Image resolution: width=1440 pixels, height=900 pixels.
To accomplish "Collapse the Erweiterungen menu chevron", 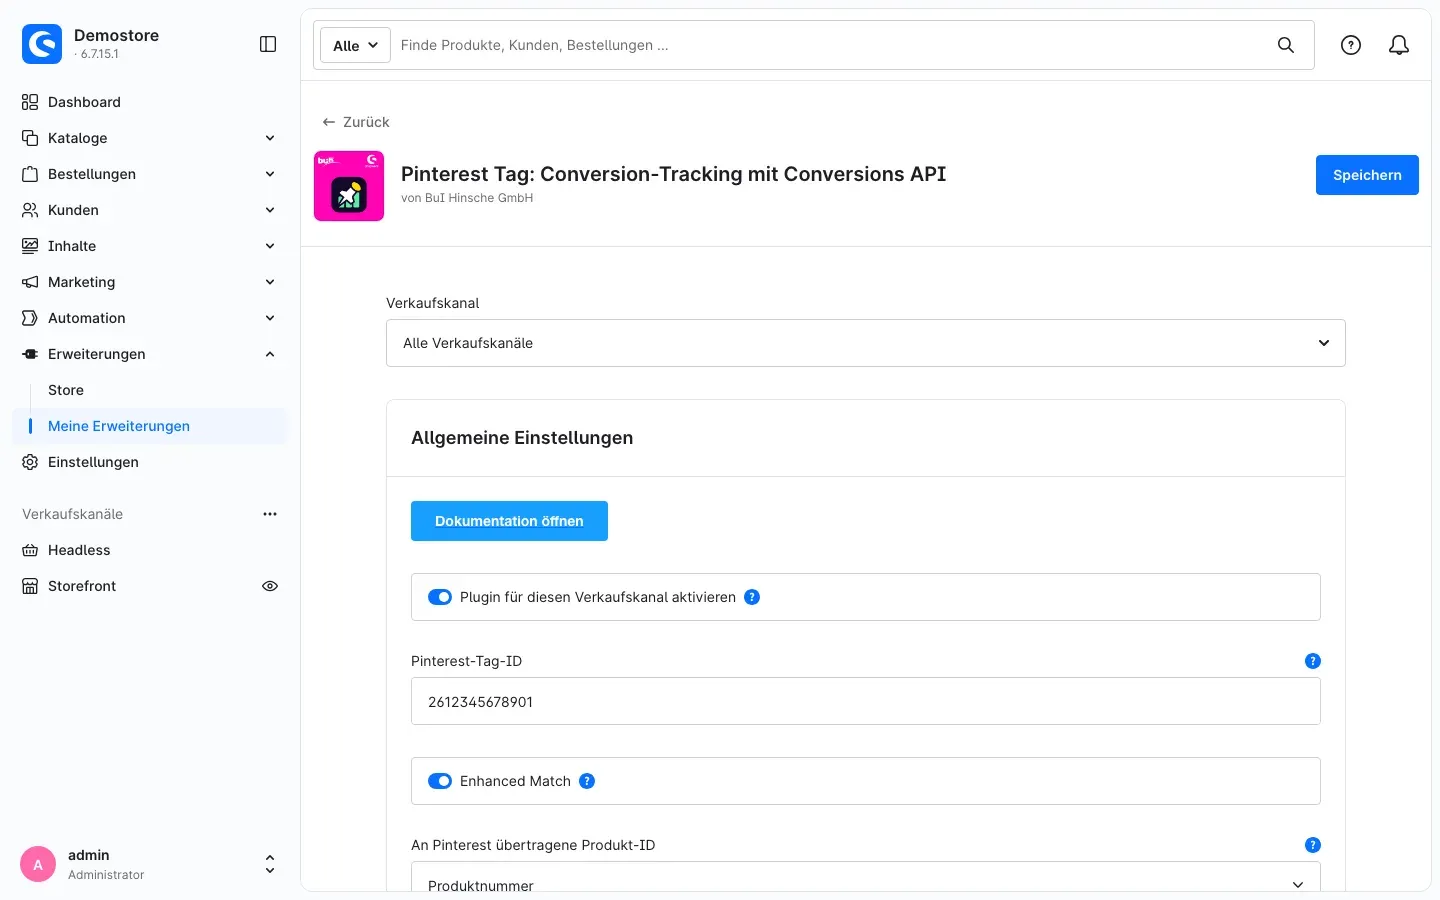I will [x=270, y=354].
